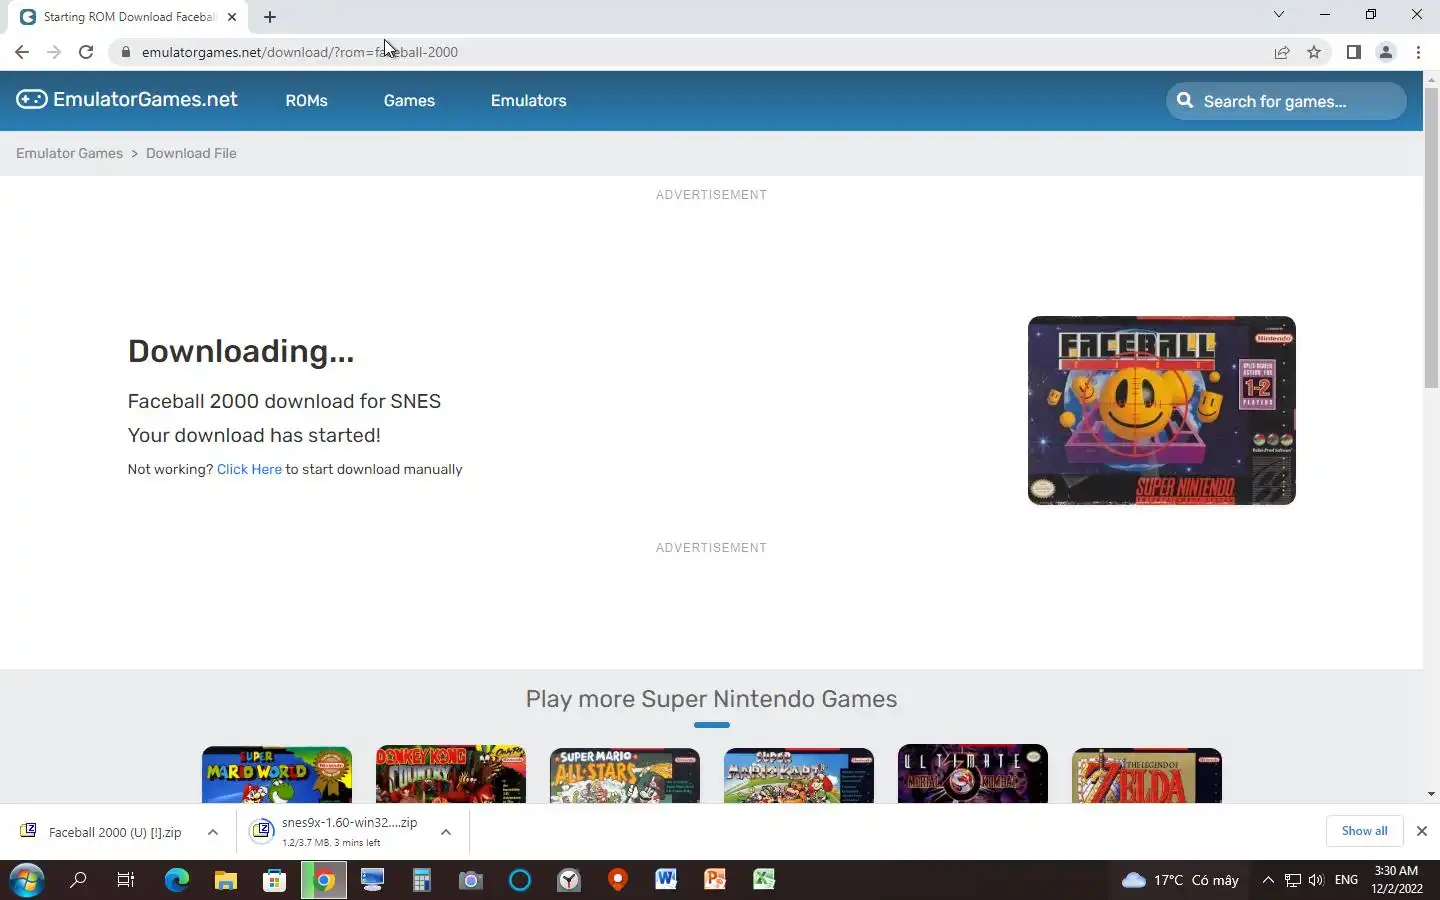This screenshot has height=900, width=1440.
Task: Open Super Mario World game thumbnail
Action: coord(277,774)
